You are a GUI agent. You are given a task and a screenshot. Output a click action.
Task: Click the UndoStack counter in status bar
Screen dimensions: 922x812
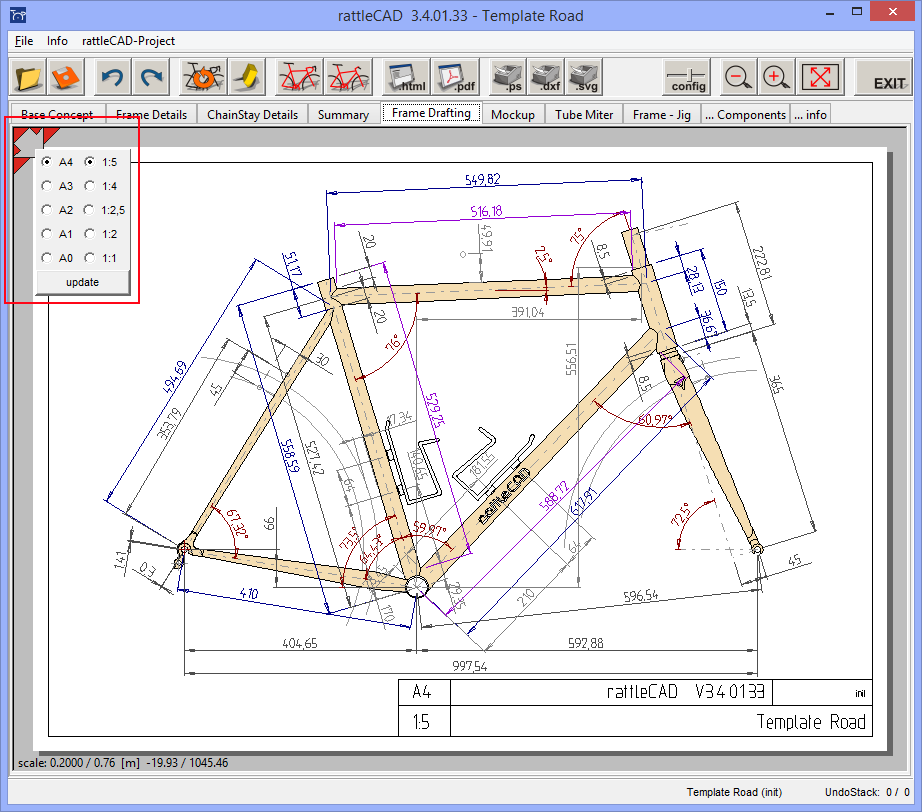point(867,792)
